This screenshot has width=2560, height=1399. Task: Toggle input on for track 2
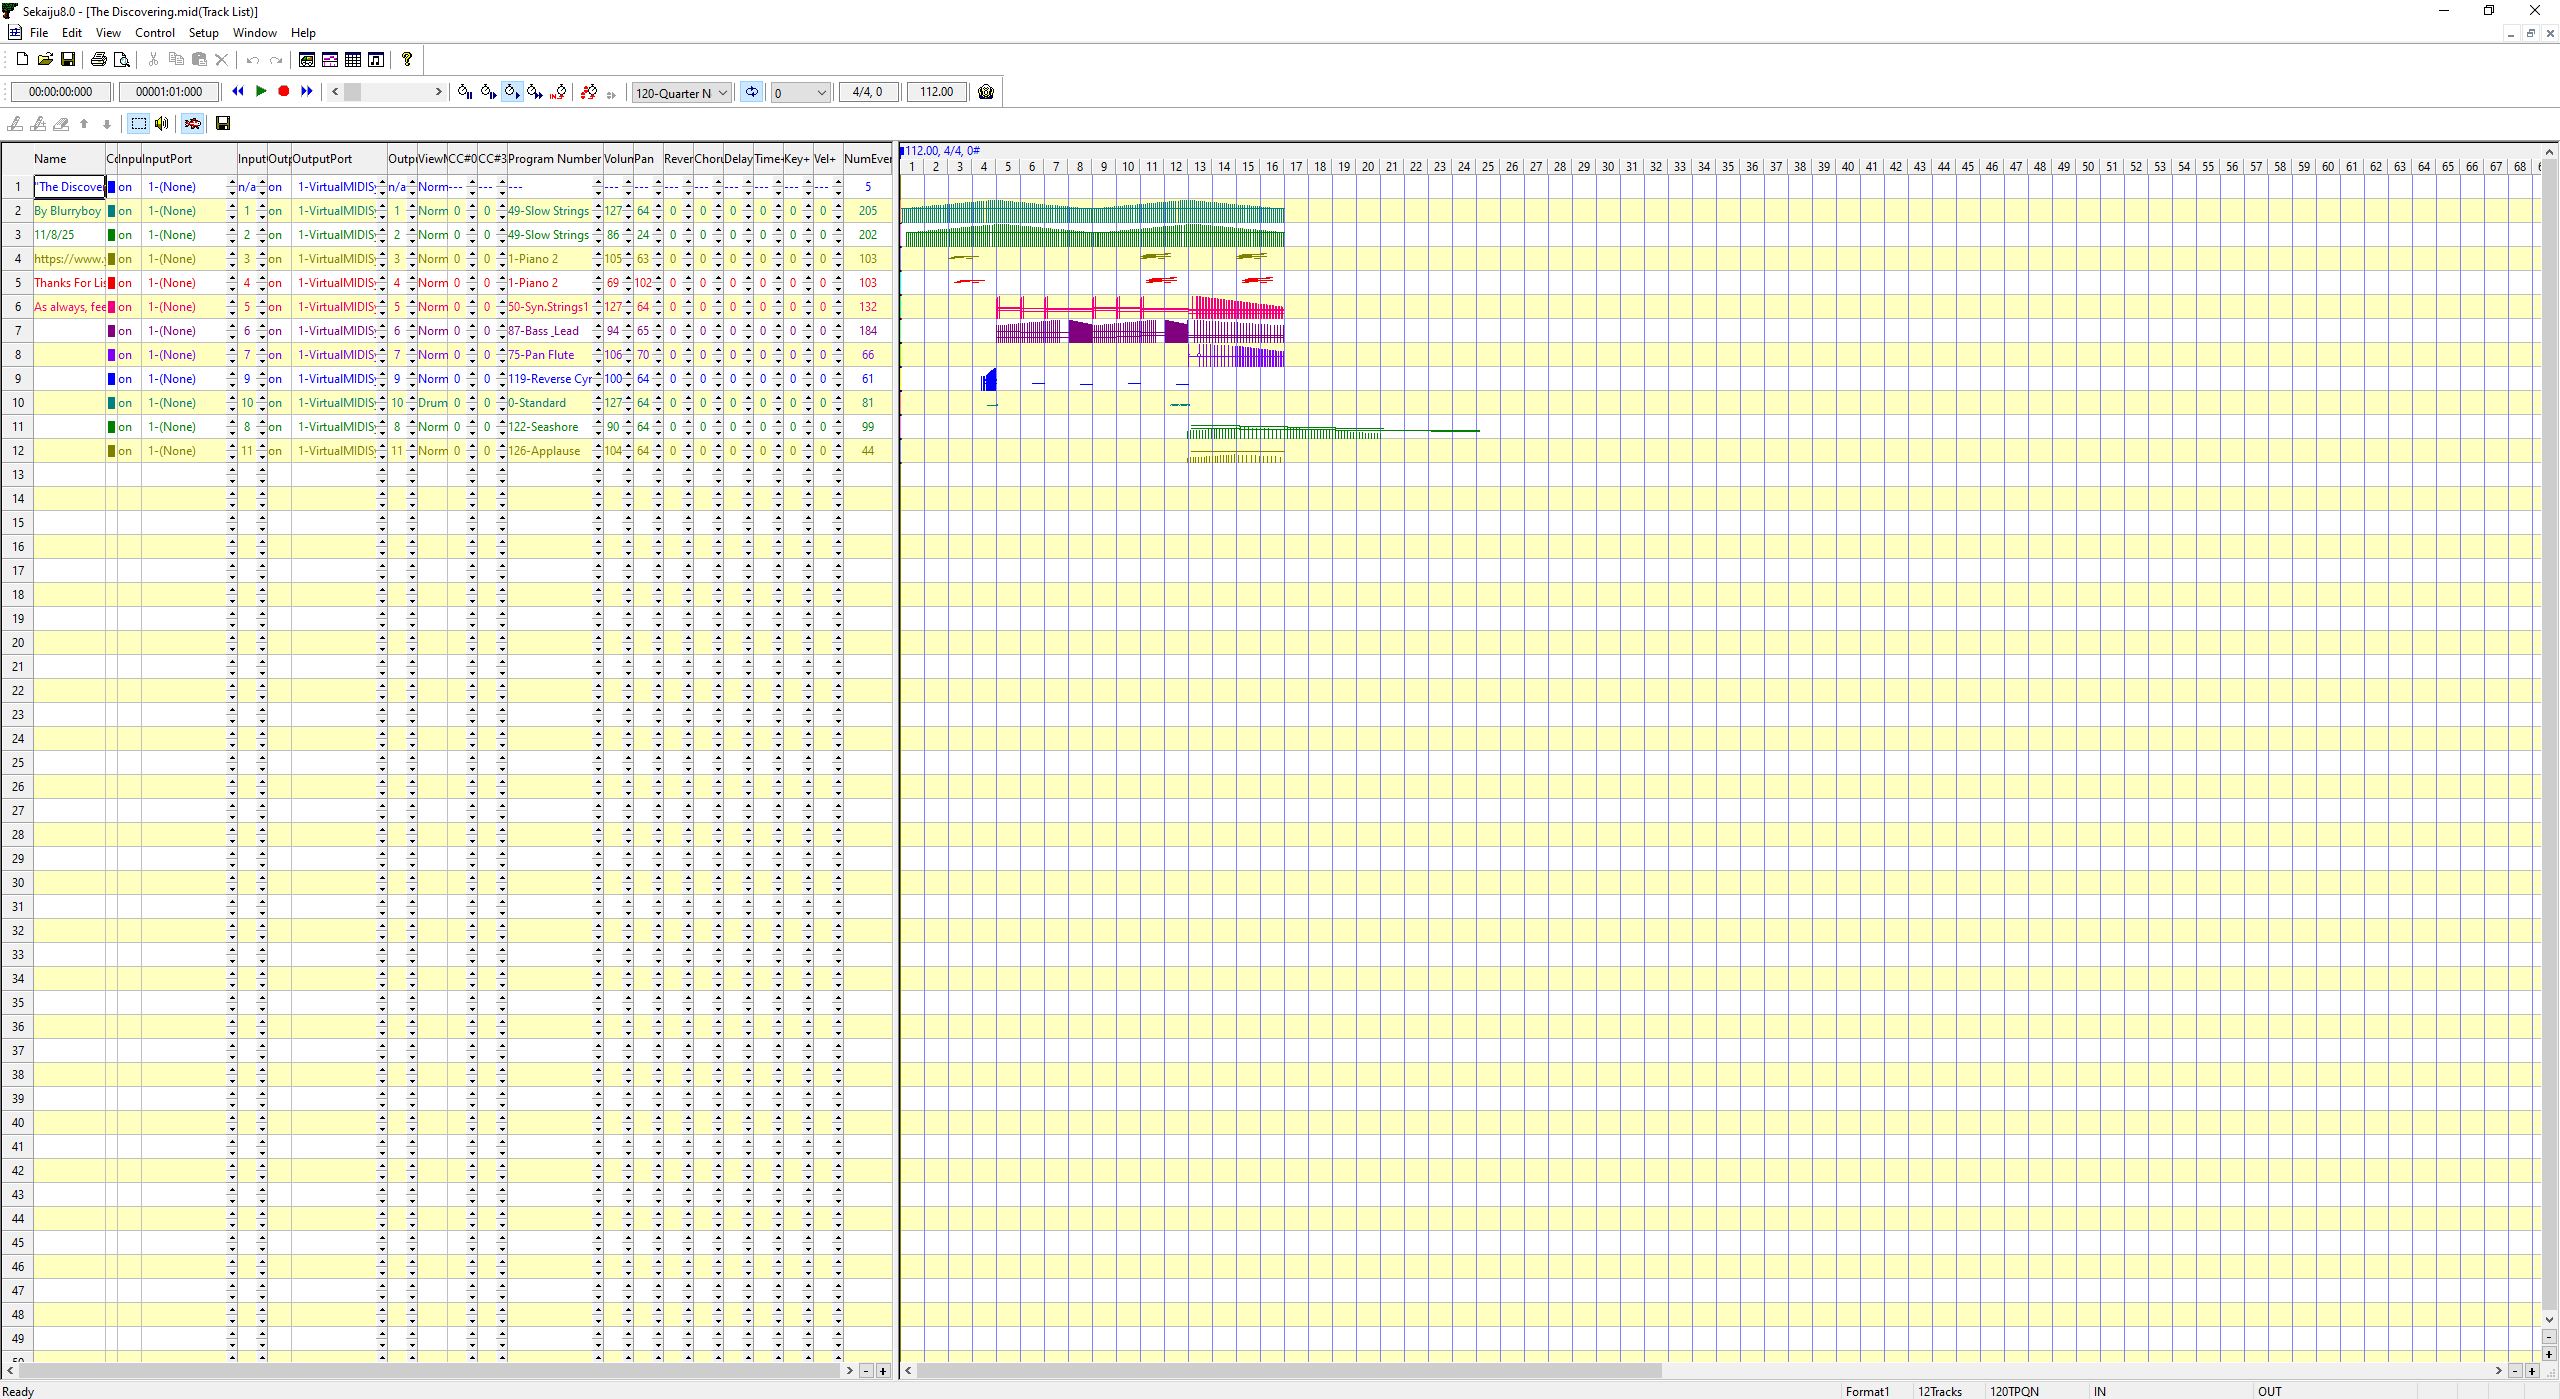tap(125, 211)
